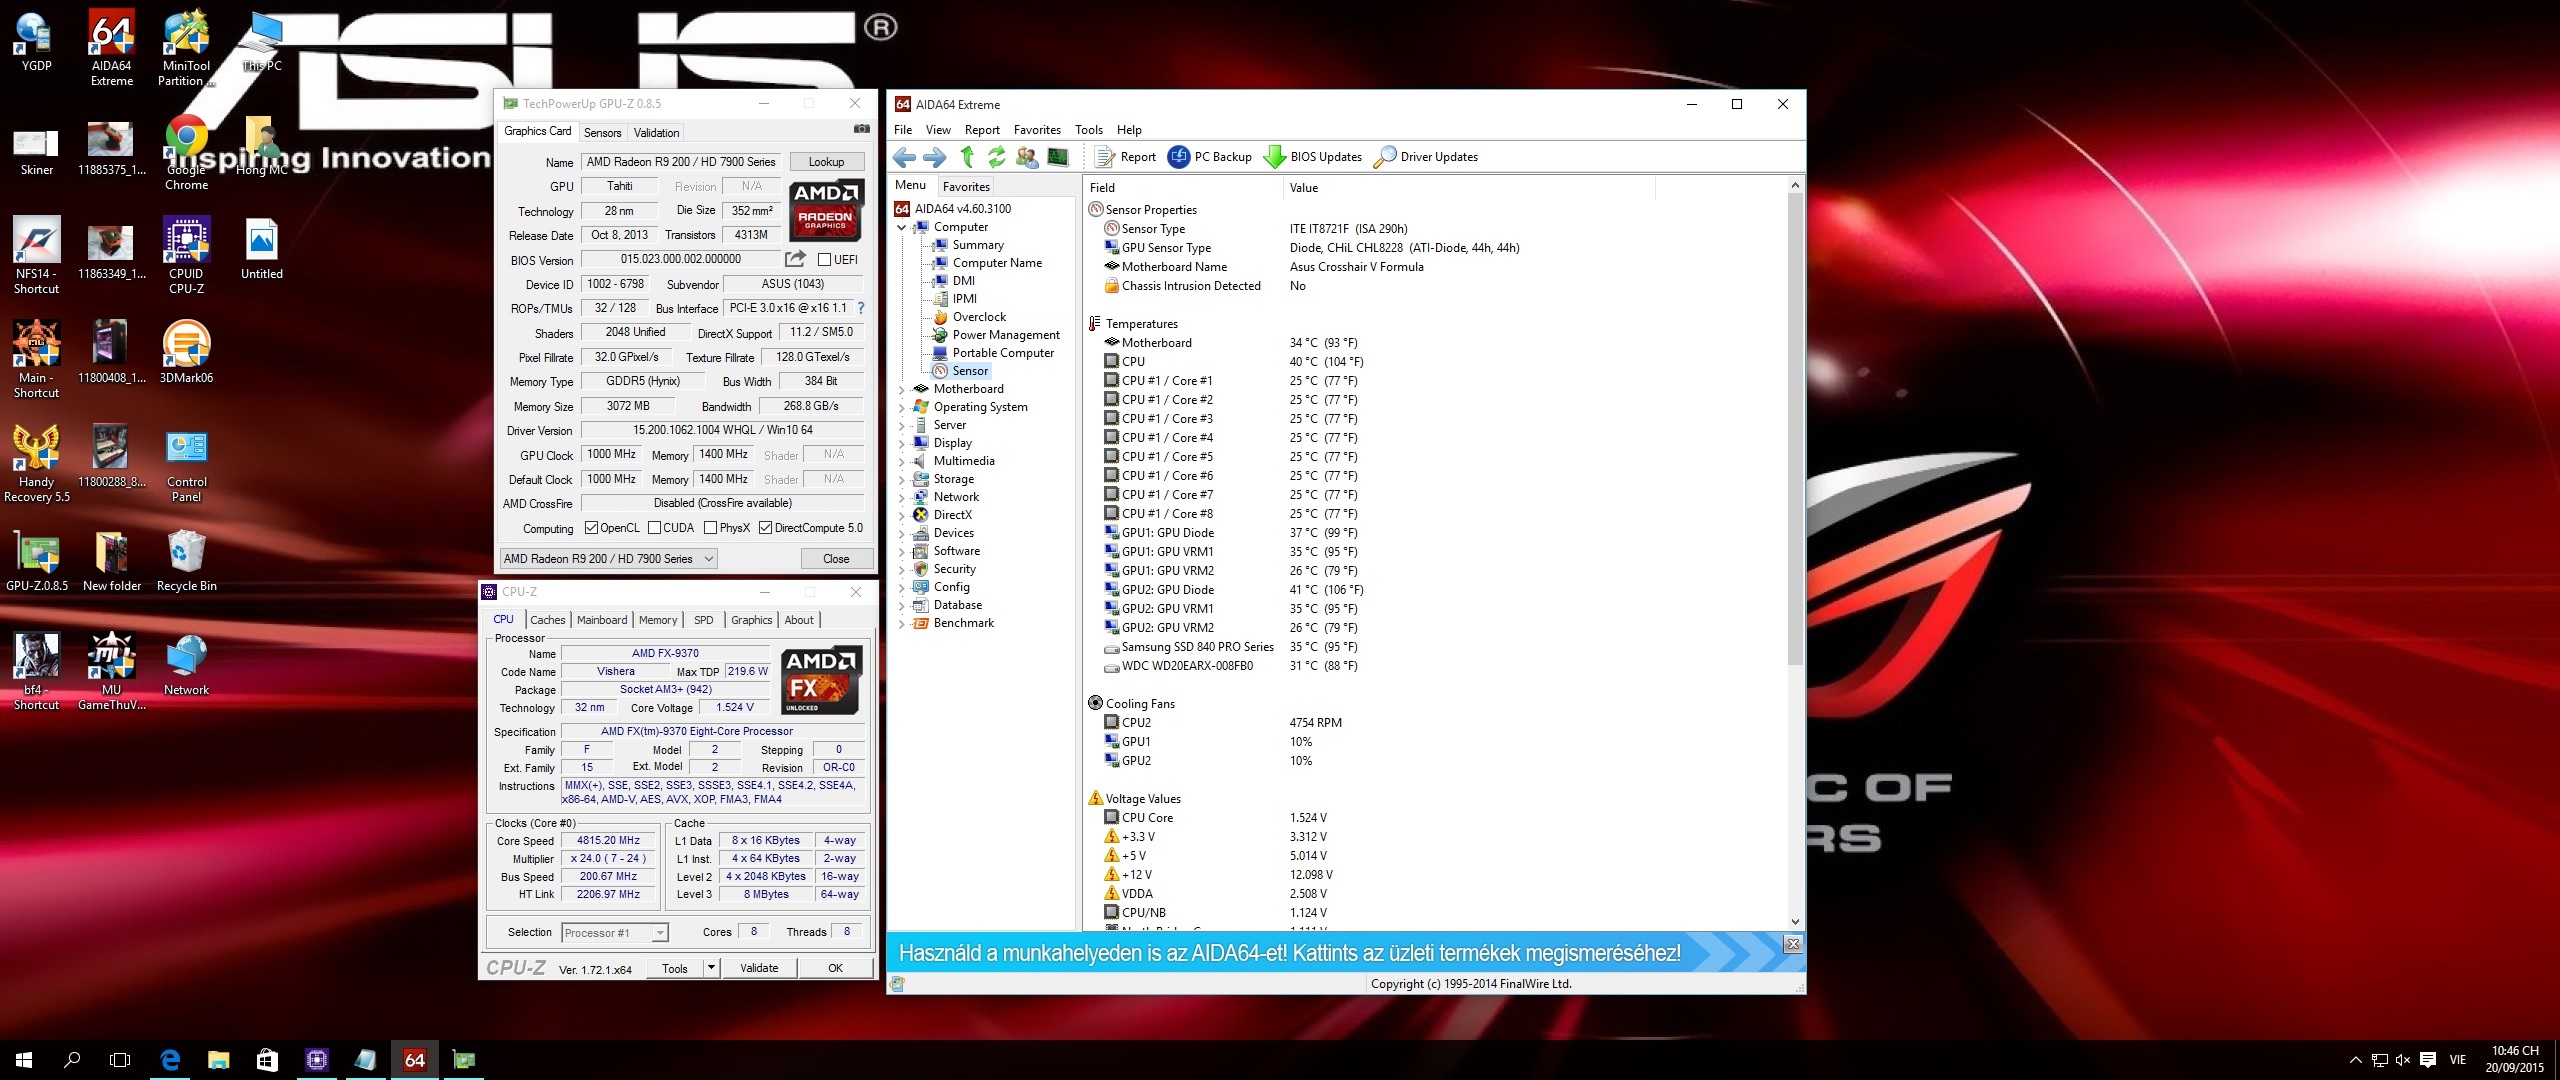Select Overclock in the AIDA64 tree
This screenshot has height=1080, width=2560.
pos(979,317)
